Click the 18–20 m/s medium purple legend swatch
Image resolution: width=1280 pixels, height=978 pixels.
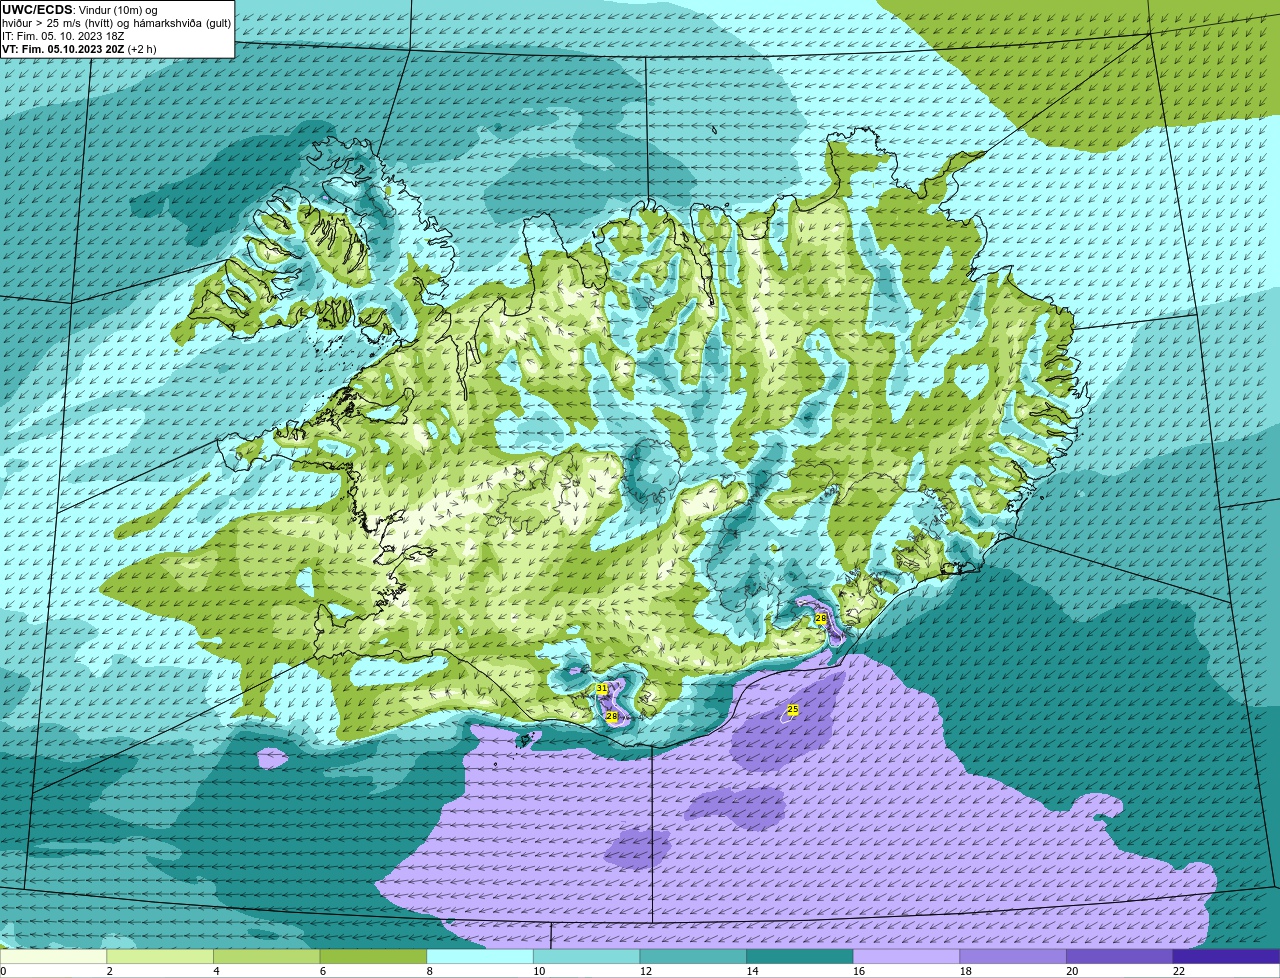pyautogui.click(x=1013, y=956)
